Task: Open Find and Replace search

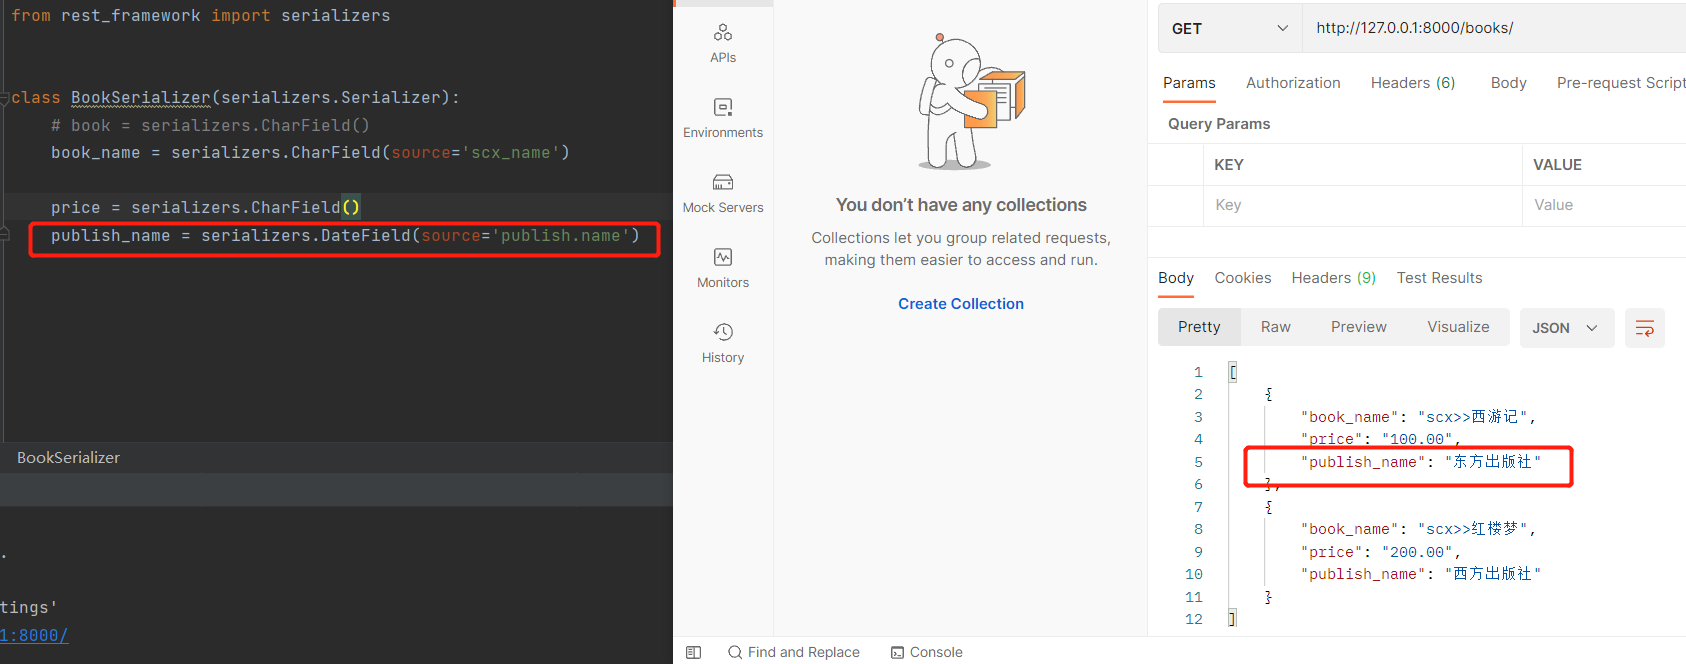Action: click(793, 652)
